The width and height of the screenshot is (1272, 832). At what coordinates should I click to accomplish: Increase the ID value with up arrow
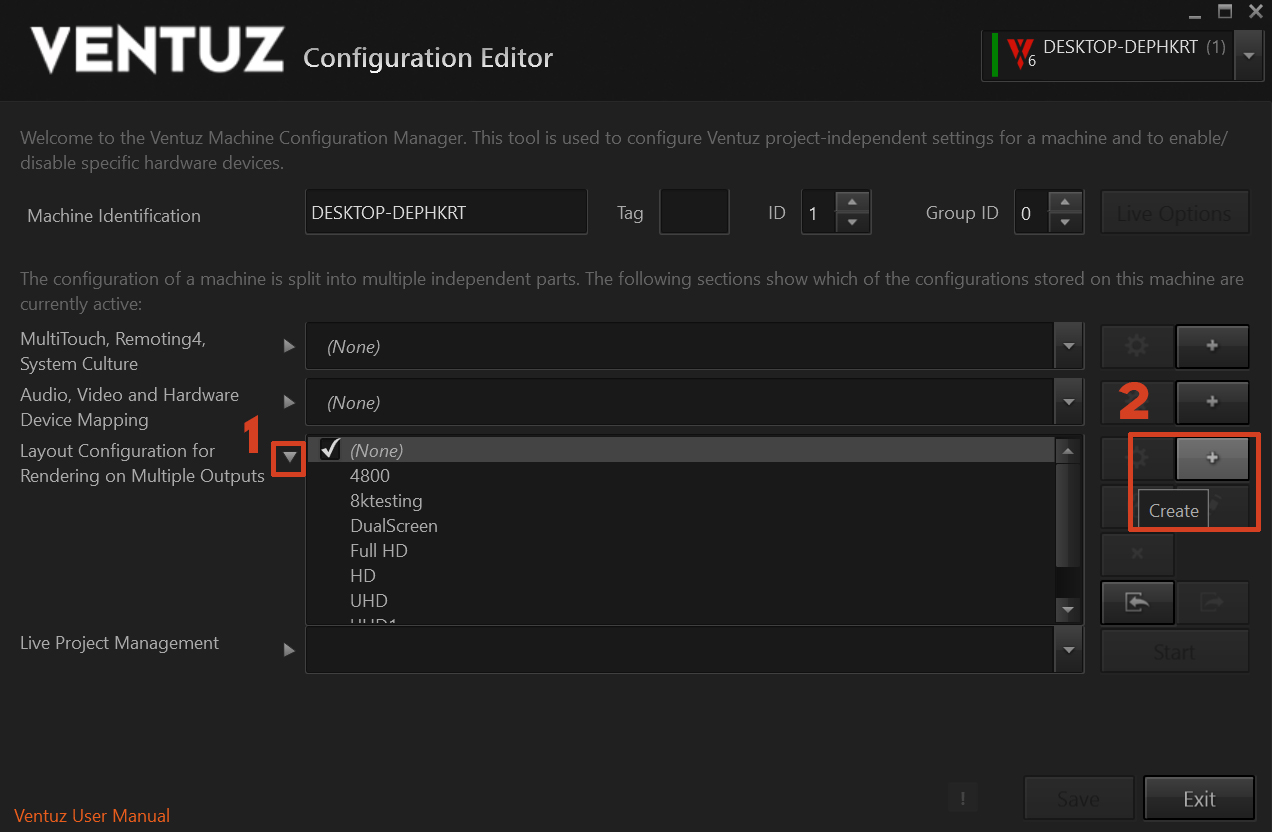coord(852,202)
